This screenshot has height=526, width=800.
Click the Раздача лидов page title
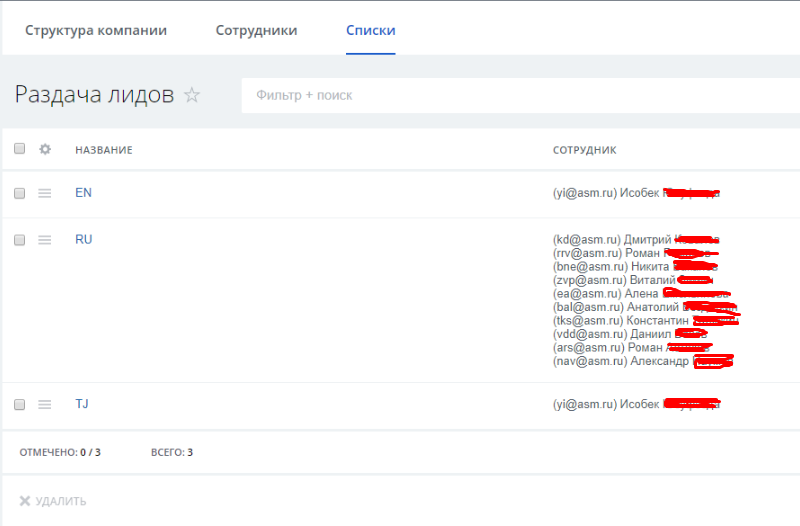tap(94, 94)
